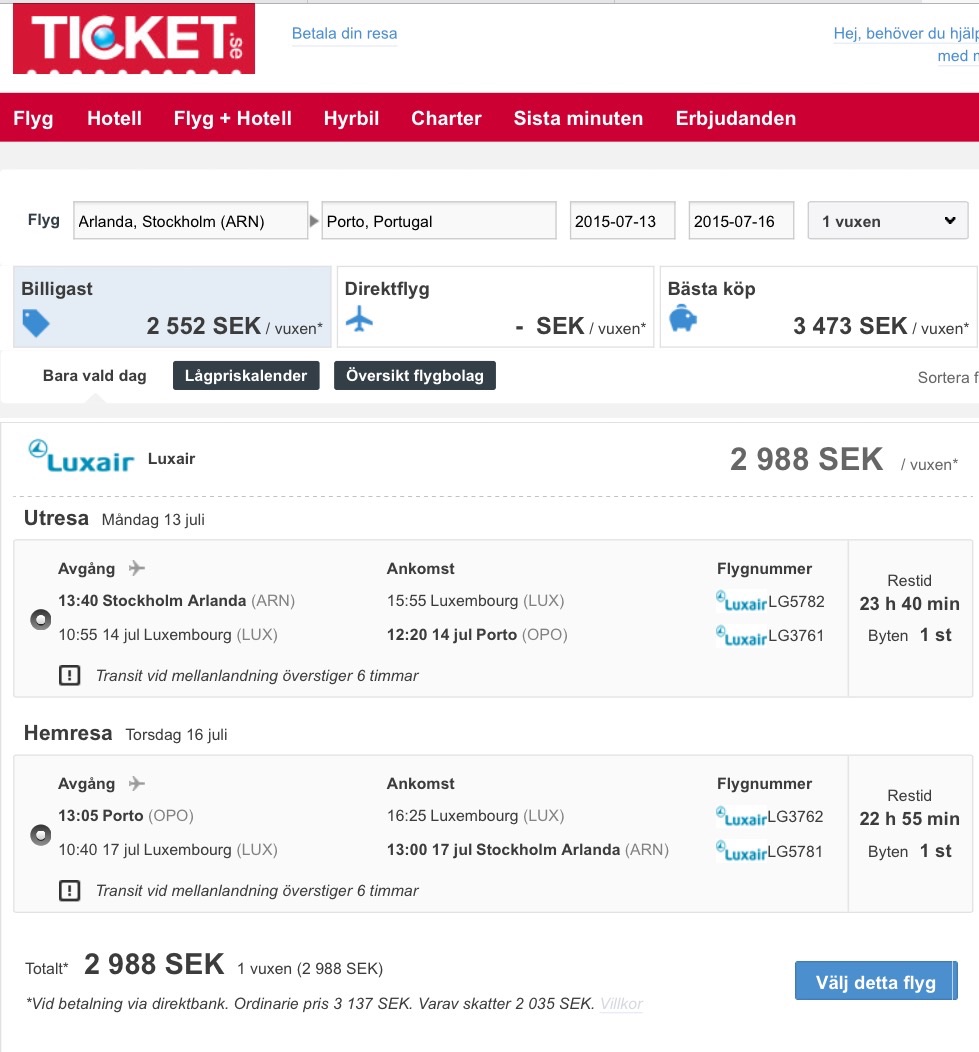The image size is (979, 1052).
Task: Open the 1 vuxen passenger dropdown
Action: (888, 221)
